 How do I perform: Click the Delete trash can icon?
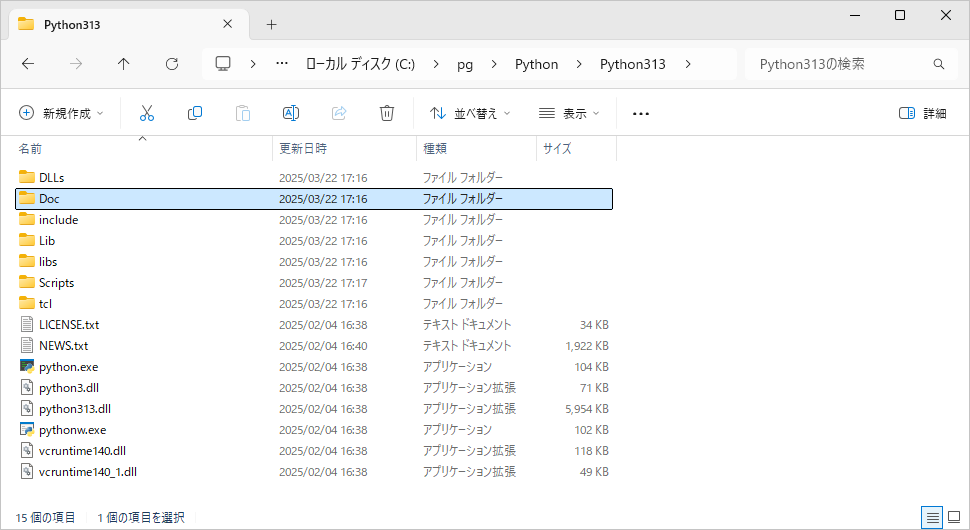tap(387, 113)
